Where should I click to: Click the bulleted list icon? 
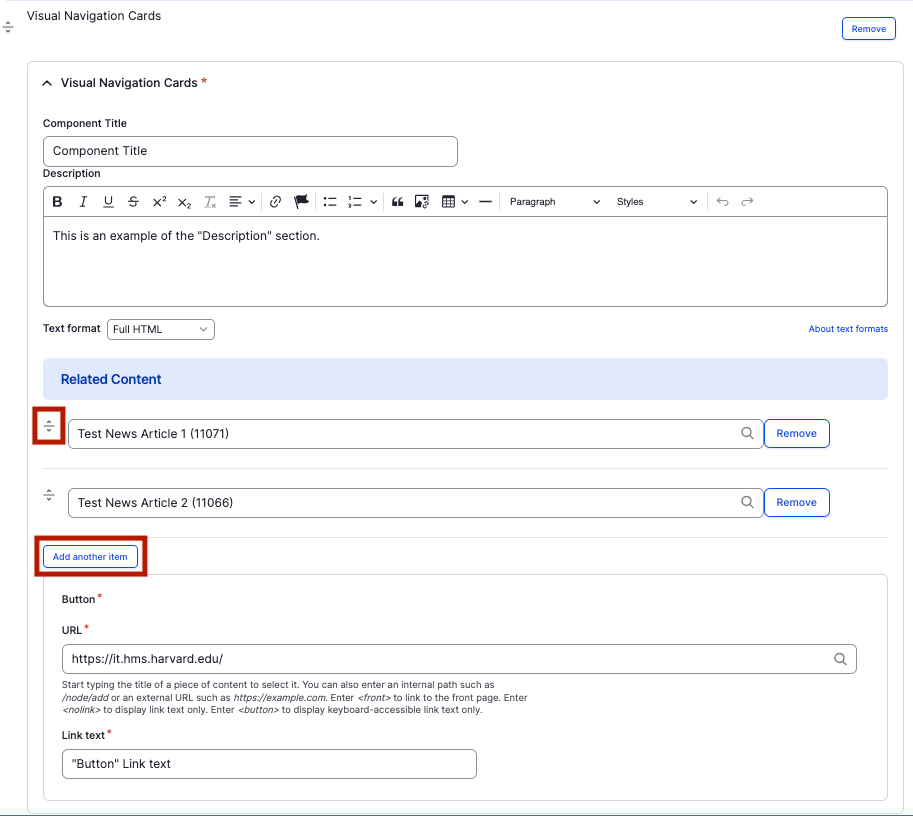330,202
